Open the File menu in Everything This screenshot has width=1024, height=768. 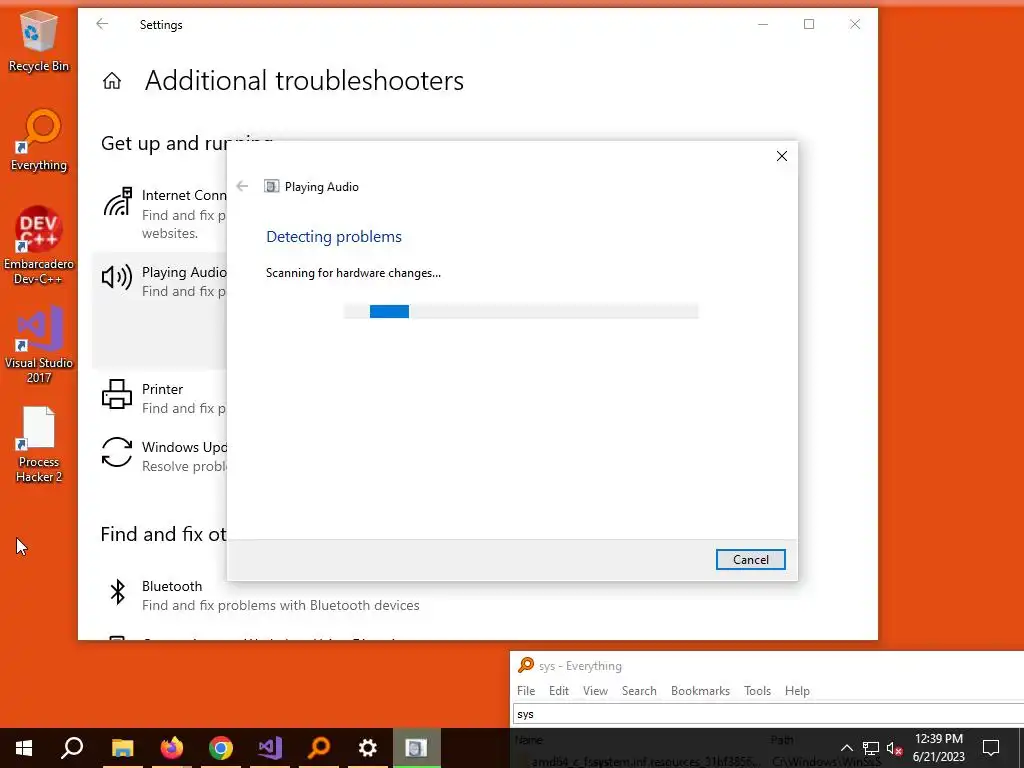click(x=526, y=690)
